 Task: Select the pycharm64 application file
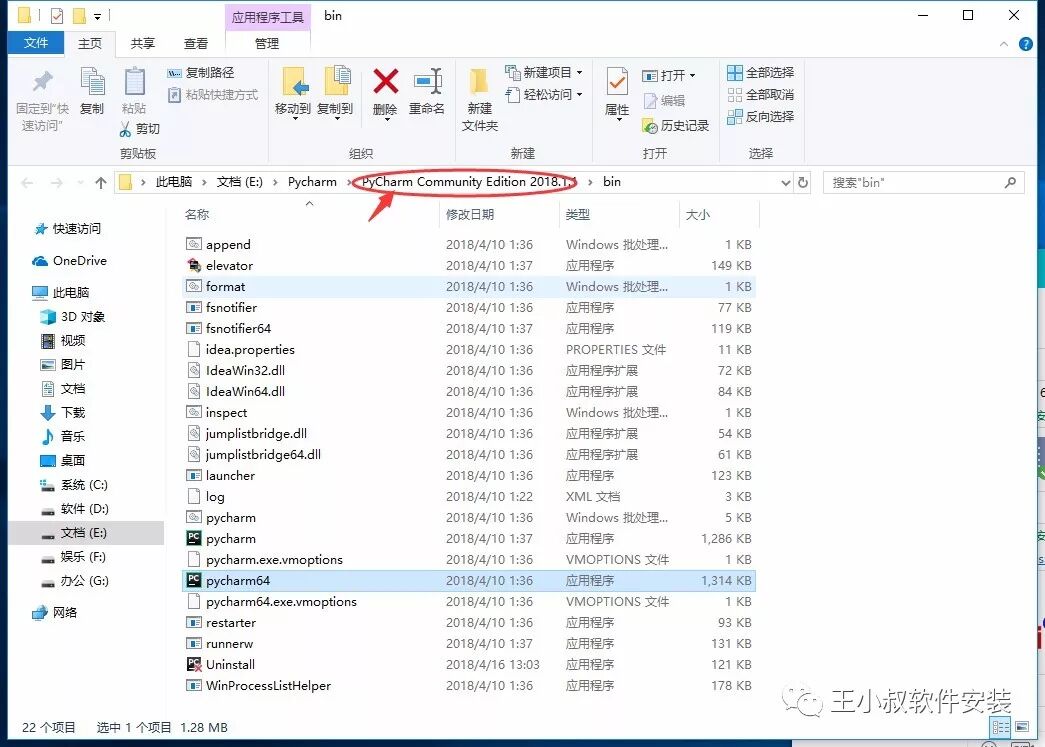pyautogui.click(x=469, y=580)
